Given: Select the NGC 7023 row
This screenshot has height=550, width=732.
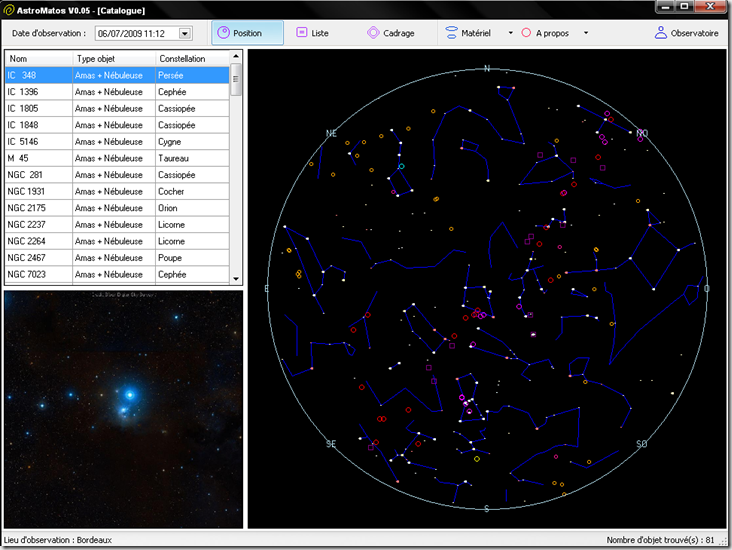Looking at the screenshot, I should point(117,274).
